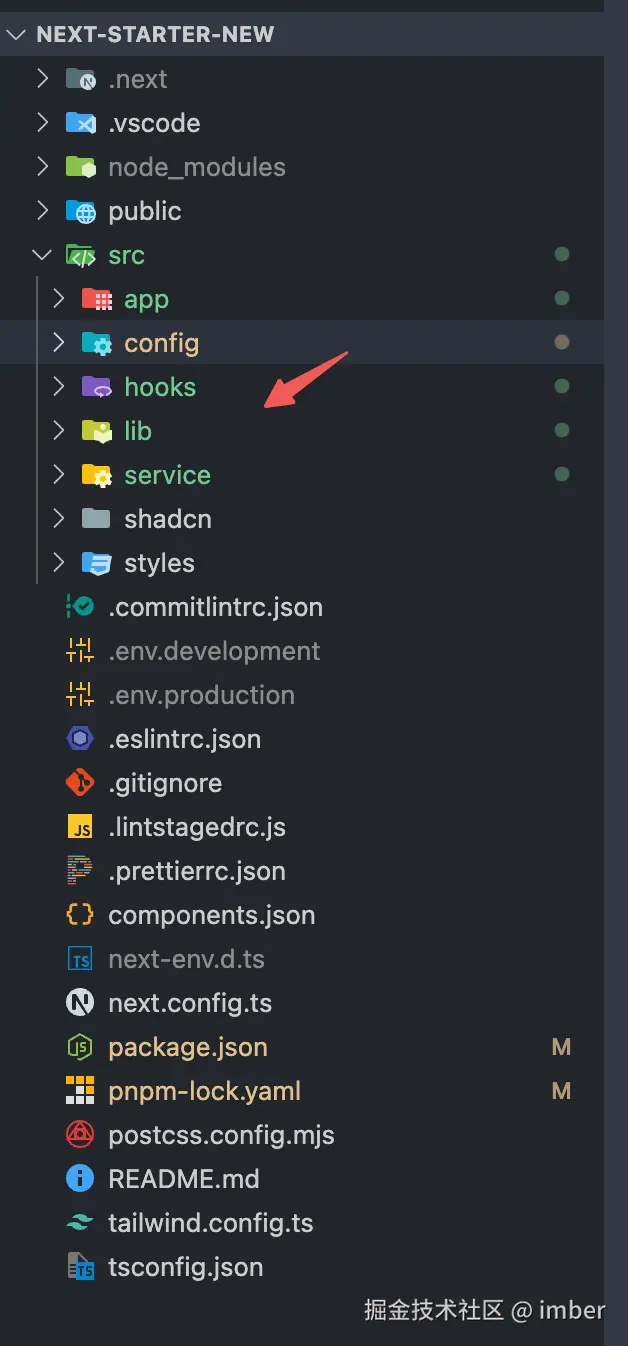Collapse the NEXT-STARTER-NEW project root
This screenshot has width=628, height=1346.
click(16, 35)
